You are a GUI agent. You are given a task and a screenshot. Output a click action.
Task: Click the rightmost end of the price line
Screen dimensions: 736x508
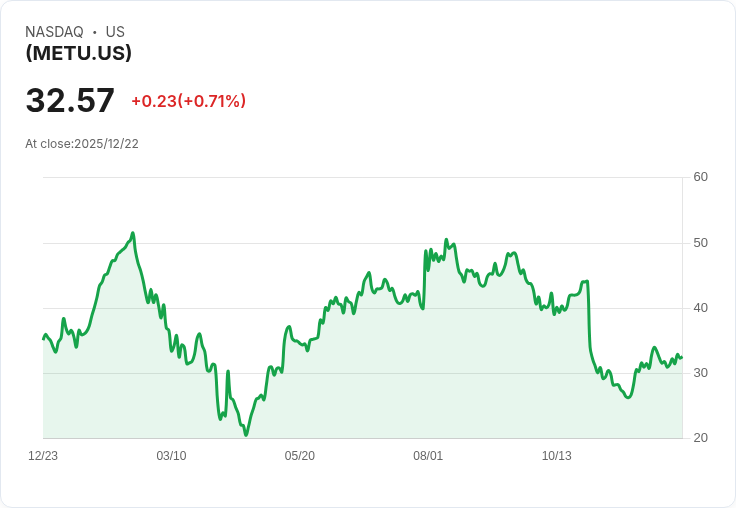coord(682,357)
